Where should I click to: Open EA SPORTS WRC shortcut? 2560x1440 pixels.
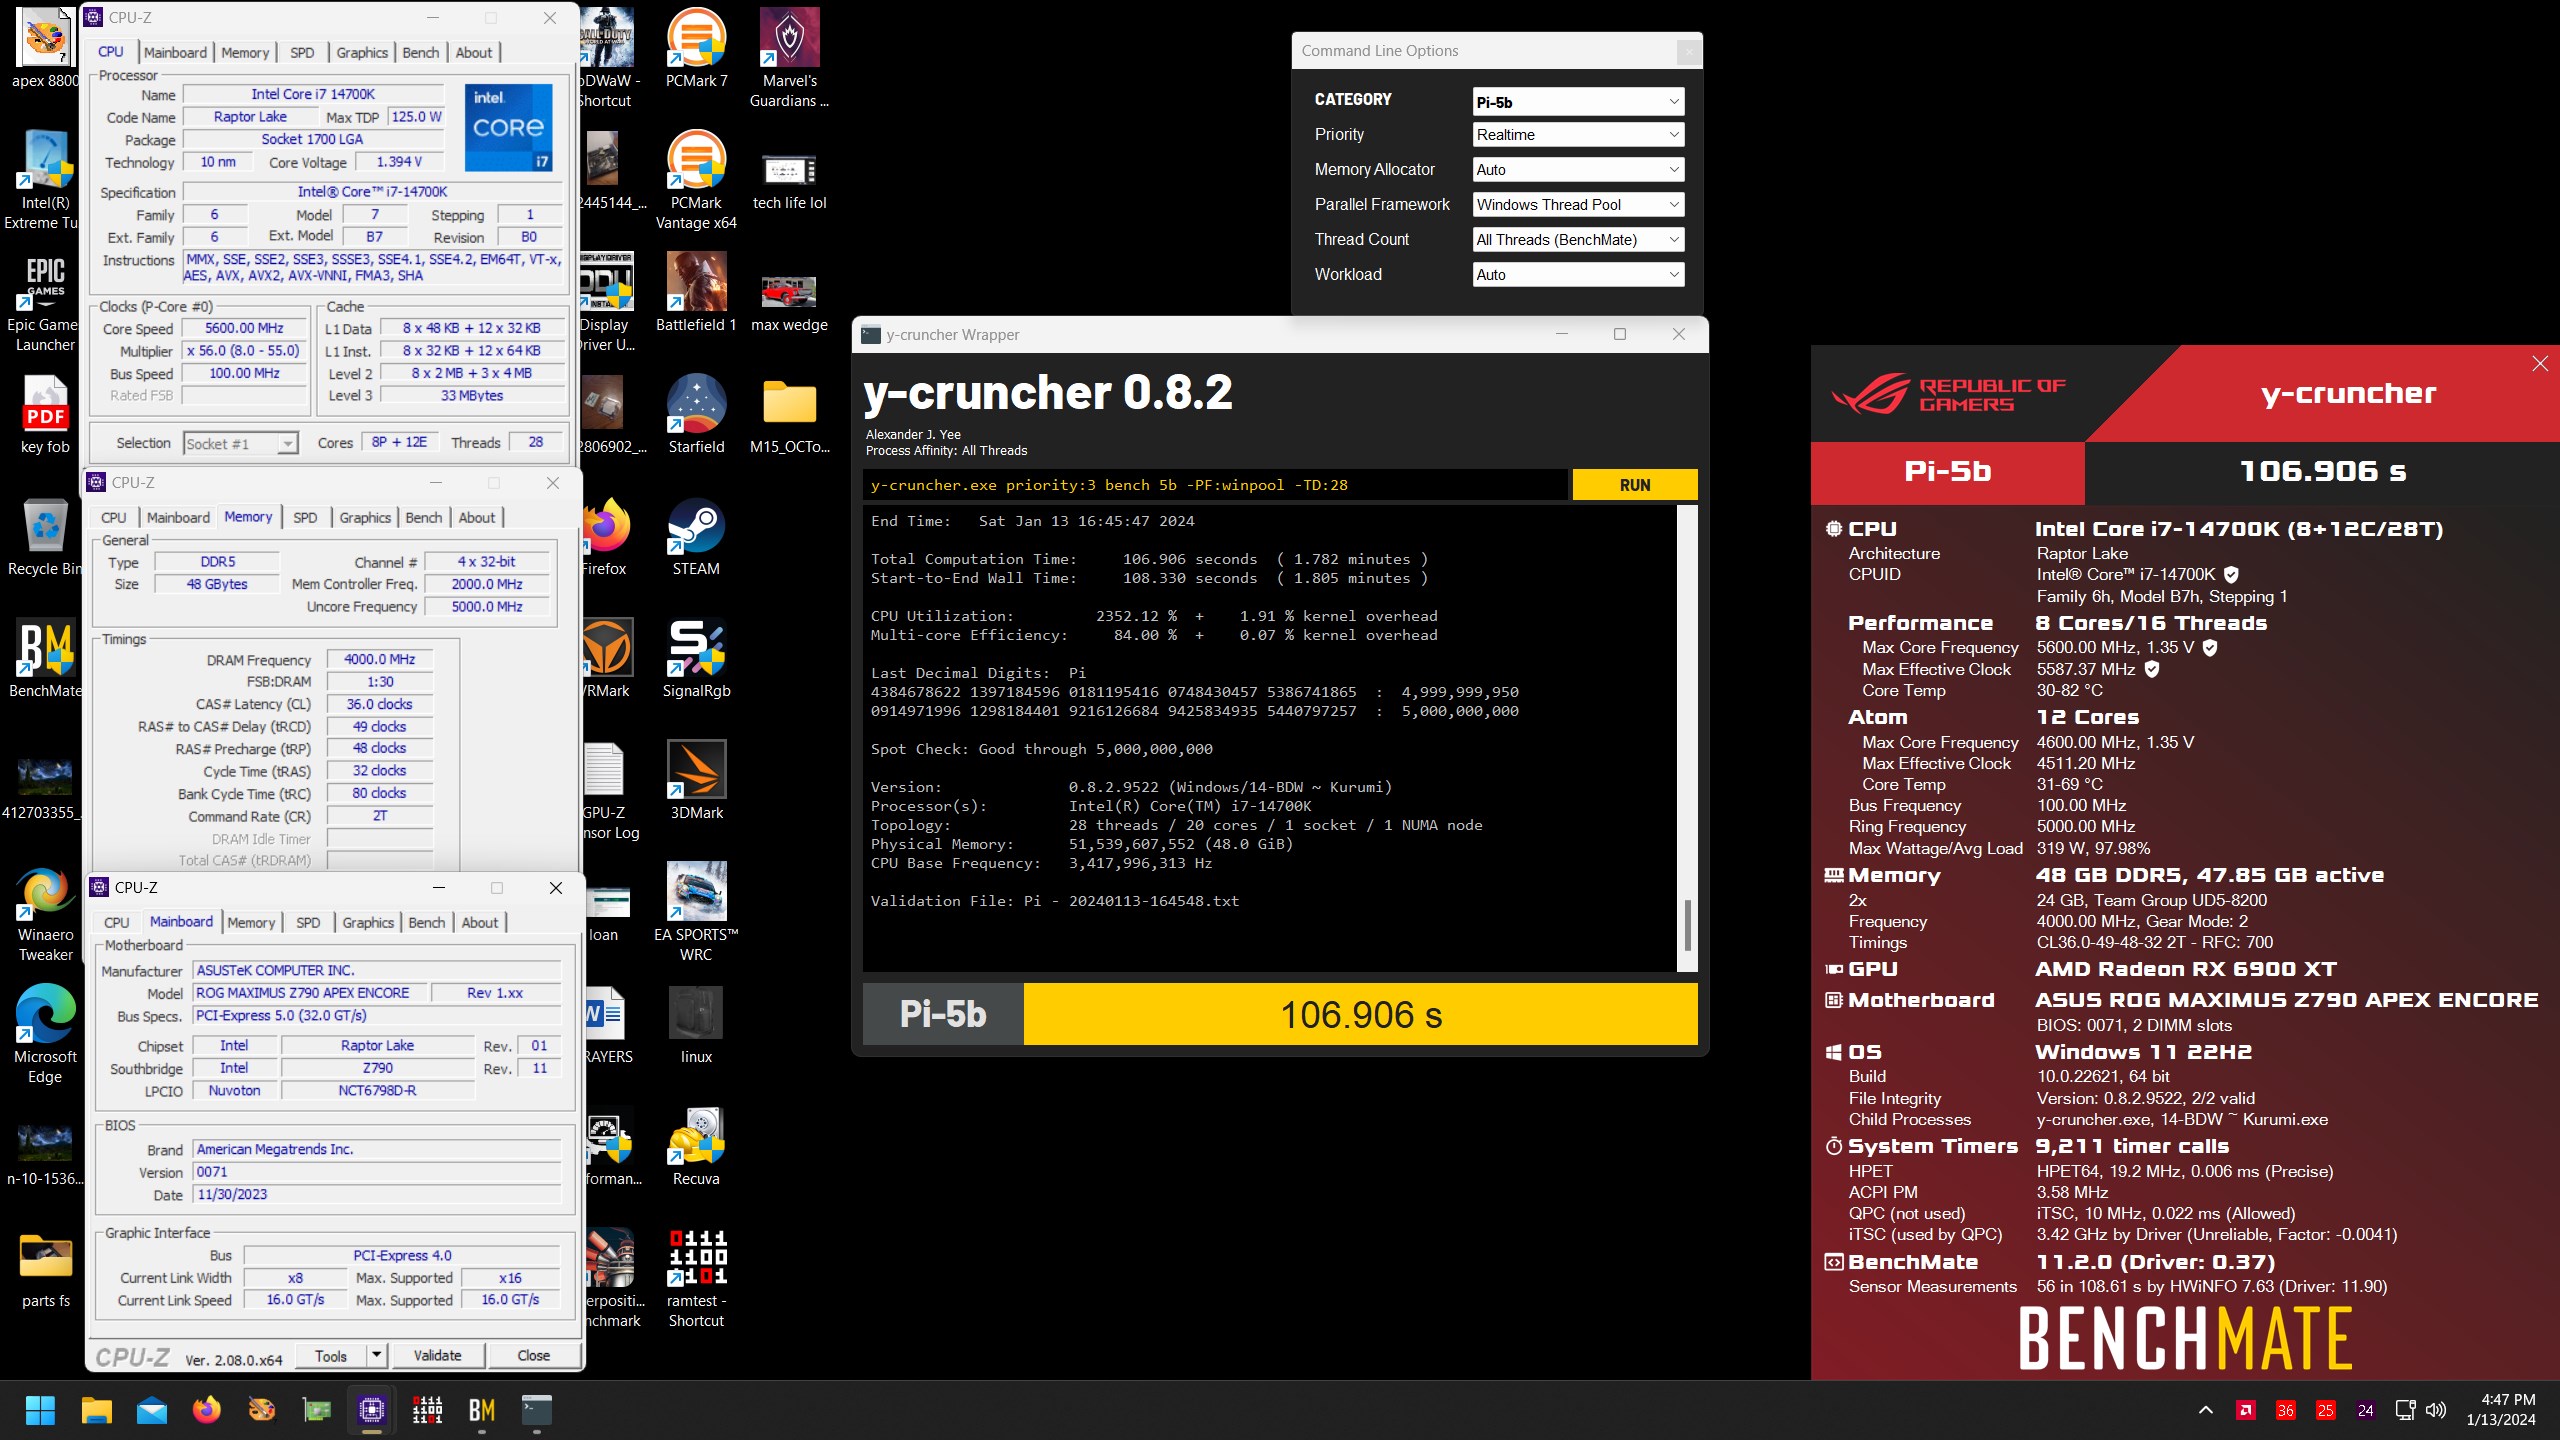tap(696, 912)
